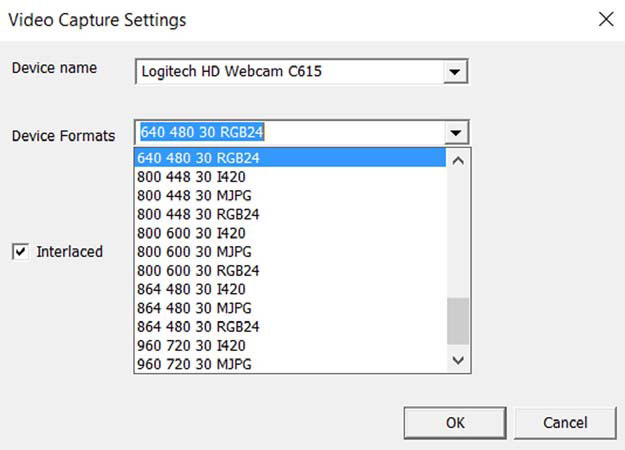
Task: Choose 864 480 30 MJPG format
Action: [291, 308]
